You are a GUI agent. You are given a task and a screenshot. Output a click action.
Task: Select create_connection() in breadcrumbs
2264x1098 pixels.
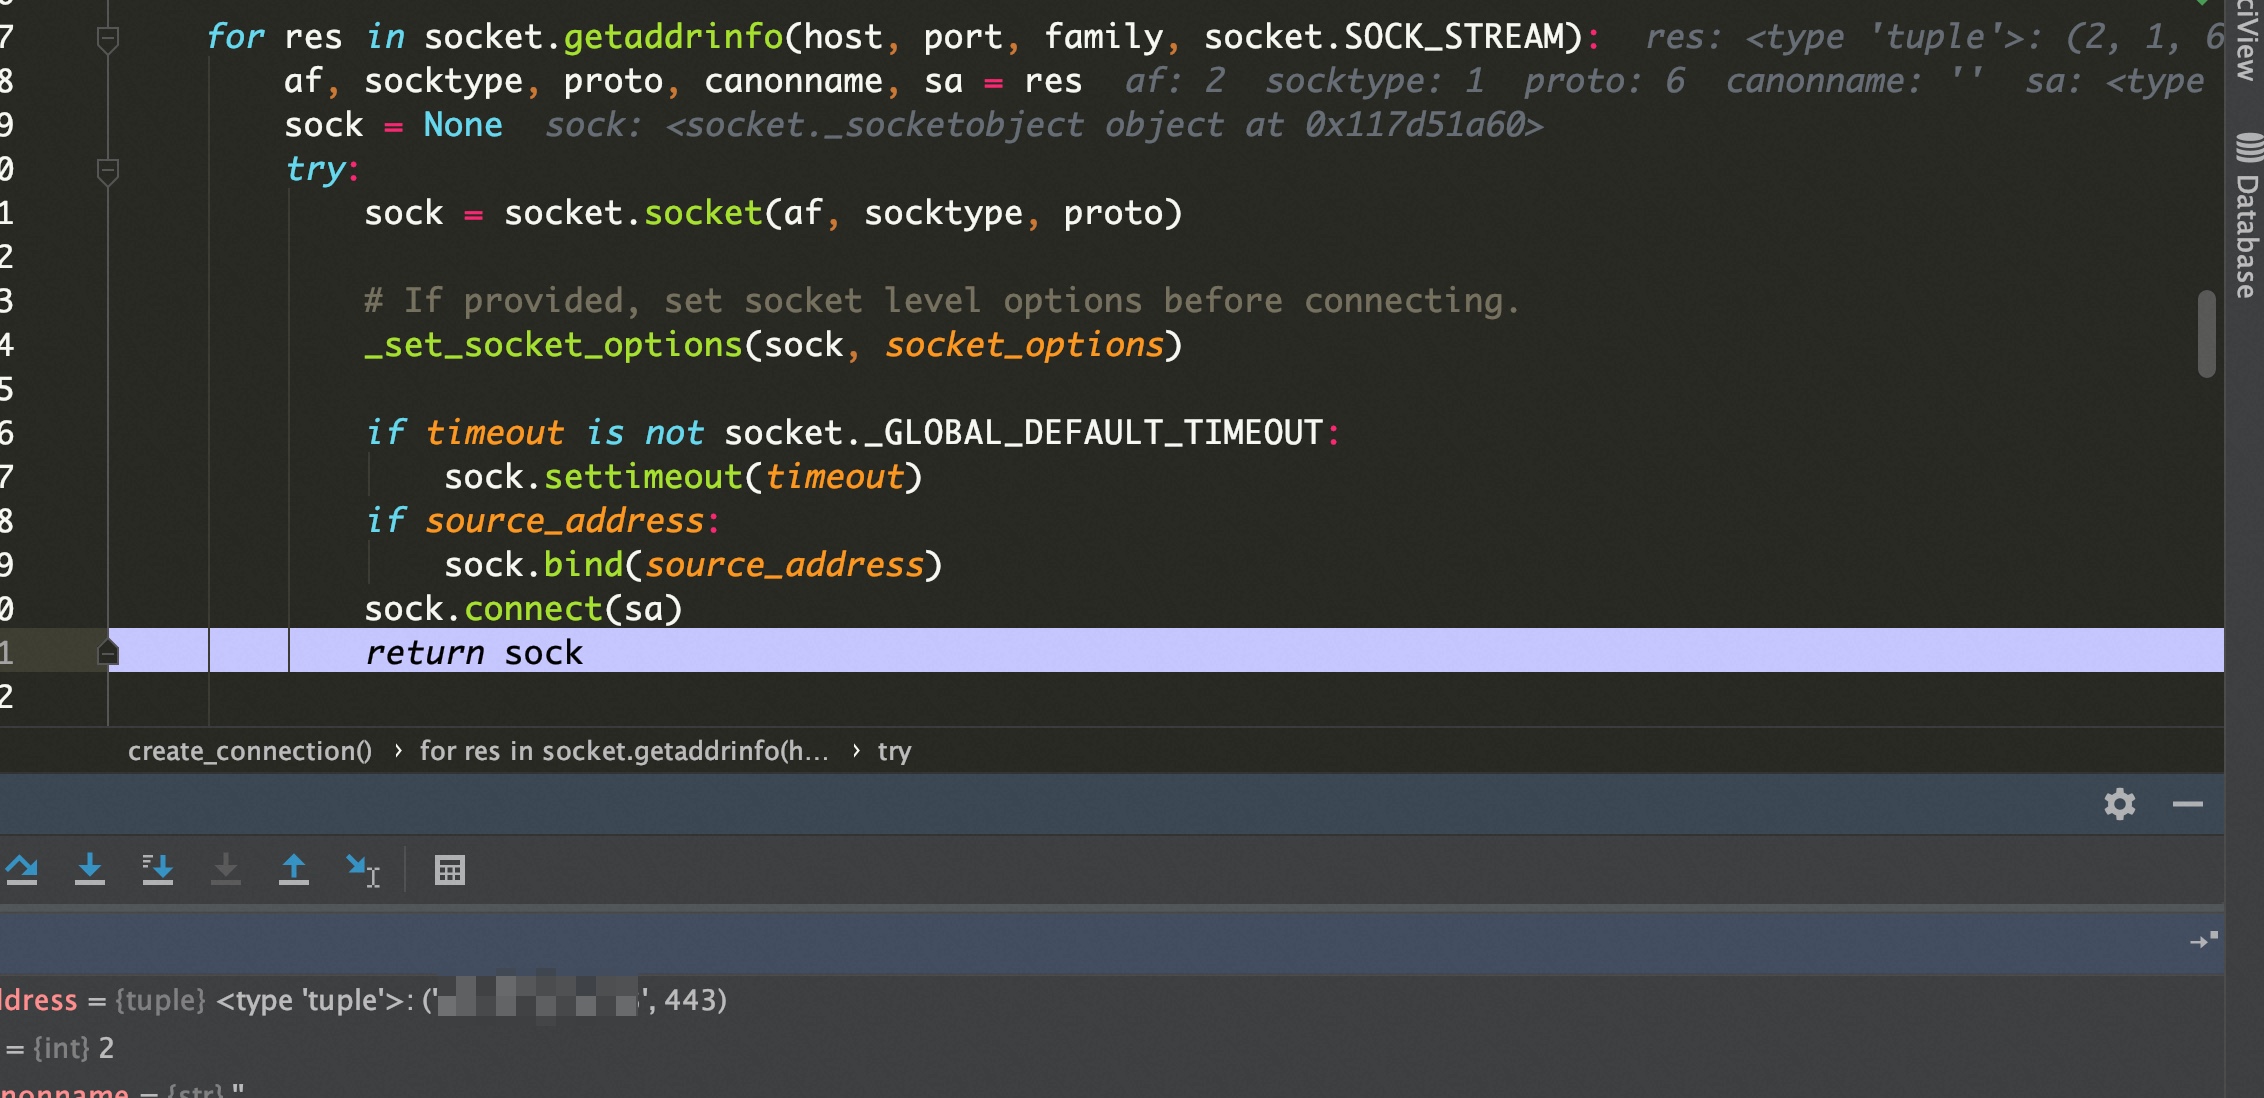(250, 751)
